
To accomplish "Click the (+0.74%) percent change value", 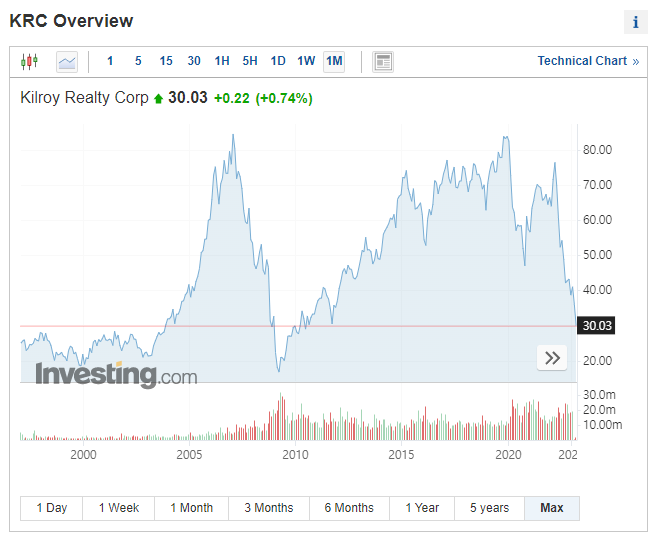I will (284, 98).
